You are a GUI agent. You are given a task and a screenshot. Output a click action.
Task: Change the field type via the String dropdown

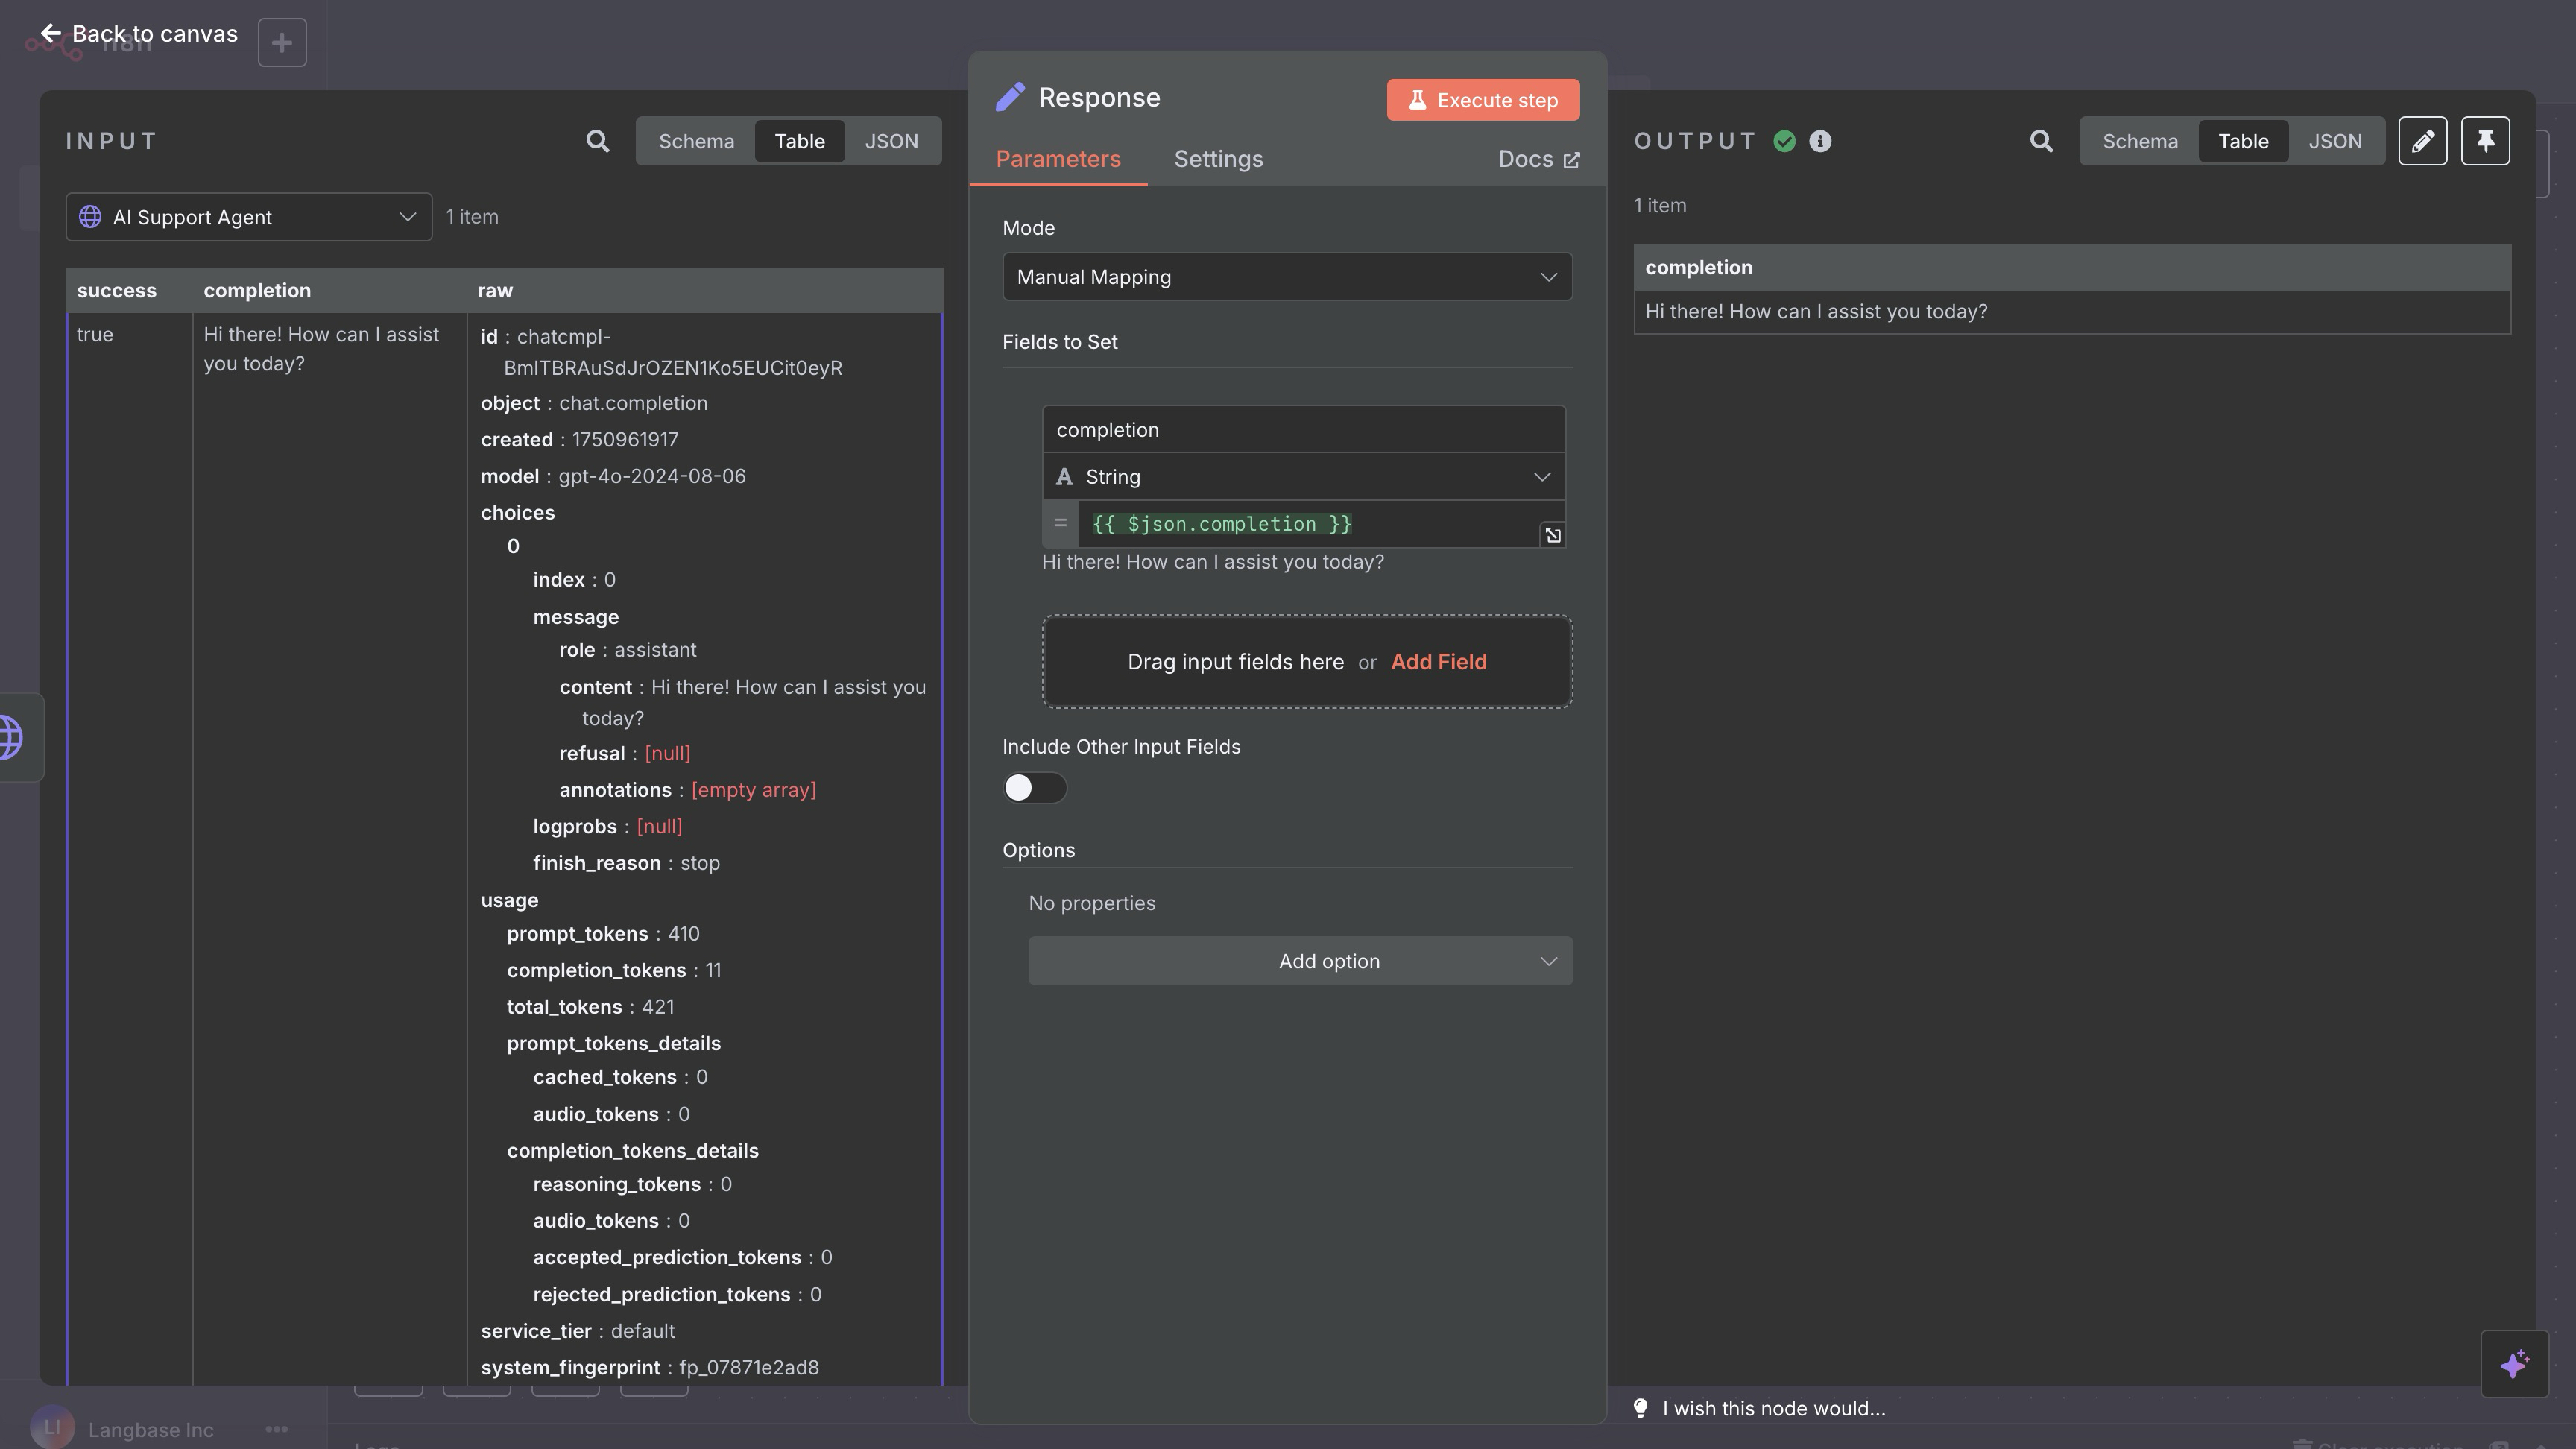point(1303,476)
